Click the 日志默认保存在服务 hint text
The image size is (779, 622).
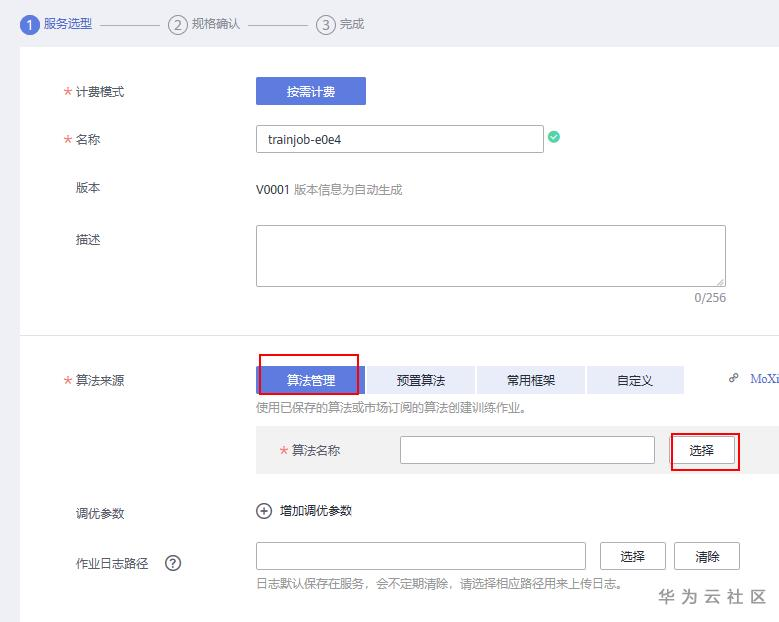(x=440, y=584)
